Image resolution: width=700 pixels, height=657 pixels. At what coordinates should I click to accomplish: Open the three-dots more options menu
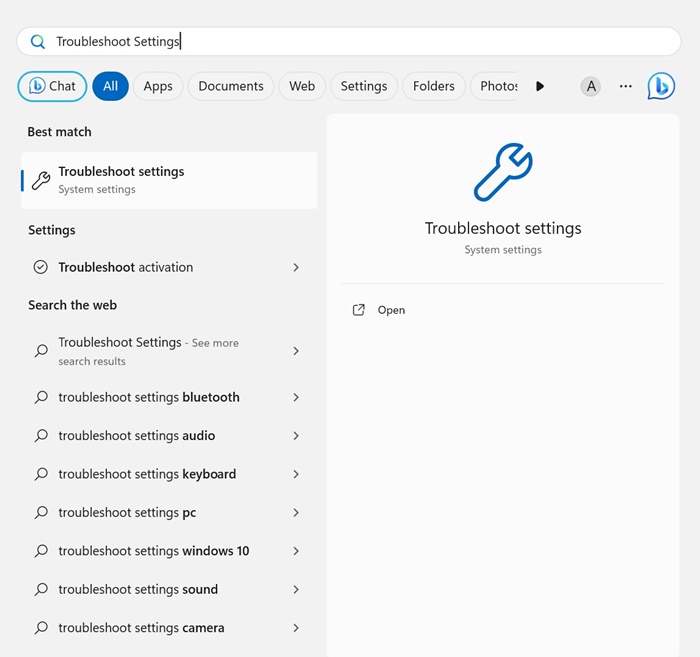626,86
